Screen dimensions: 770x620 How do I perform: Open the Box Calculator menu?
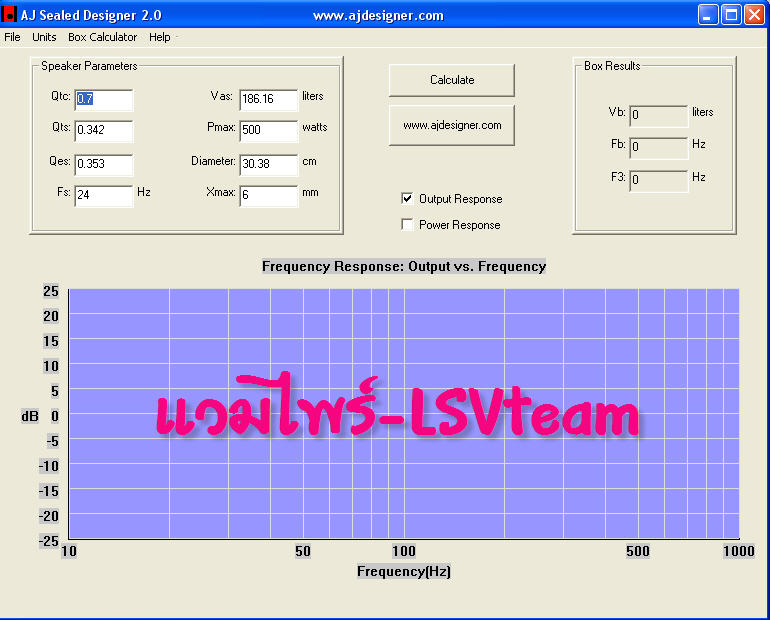click(x=102, y=37)
